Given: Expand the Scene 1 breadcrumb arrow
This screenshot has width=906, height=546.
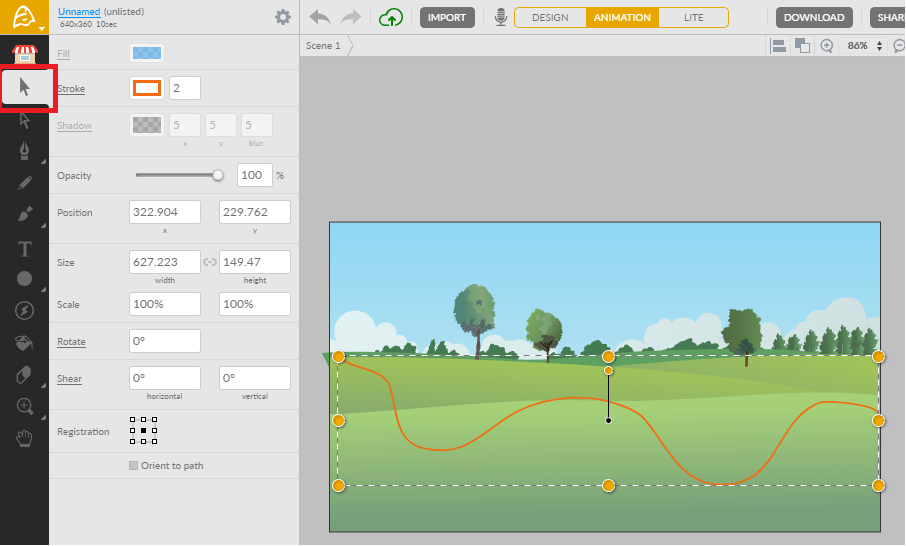Looking at the screenshot, I should pos(349,46).
